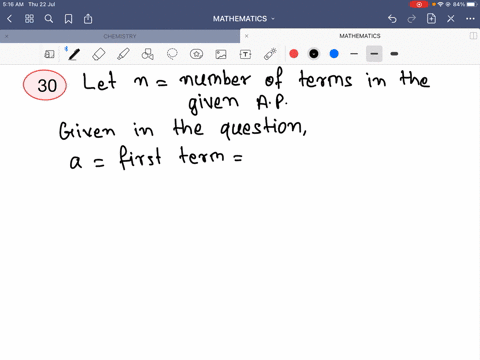
Task: Tap the screen recording indicator
Action: coord(419,4)
